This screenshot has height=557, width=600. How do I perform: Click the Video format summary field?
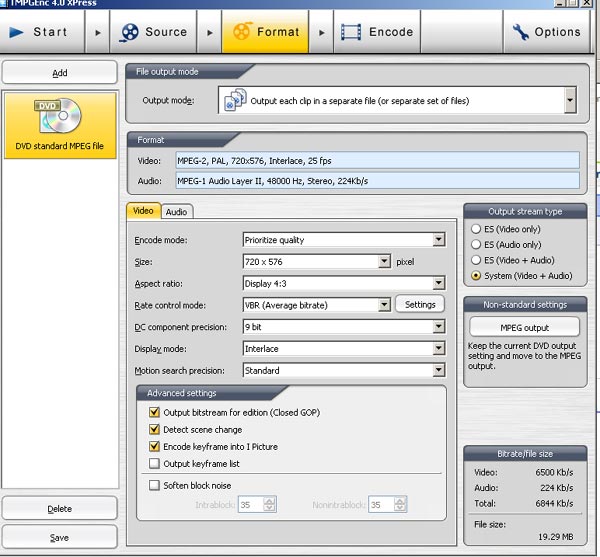tap(376, 160)
